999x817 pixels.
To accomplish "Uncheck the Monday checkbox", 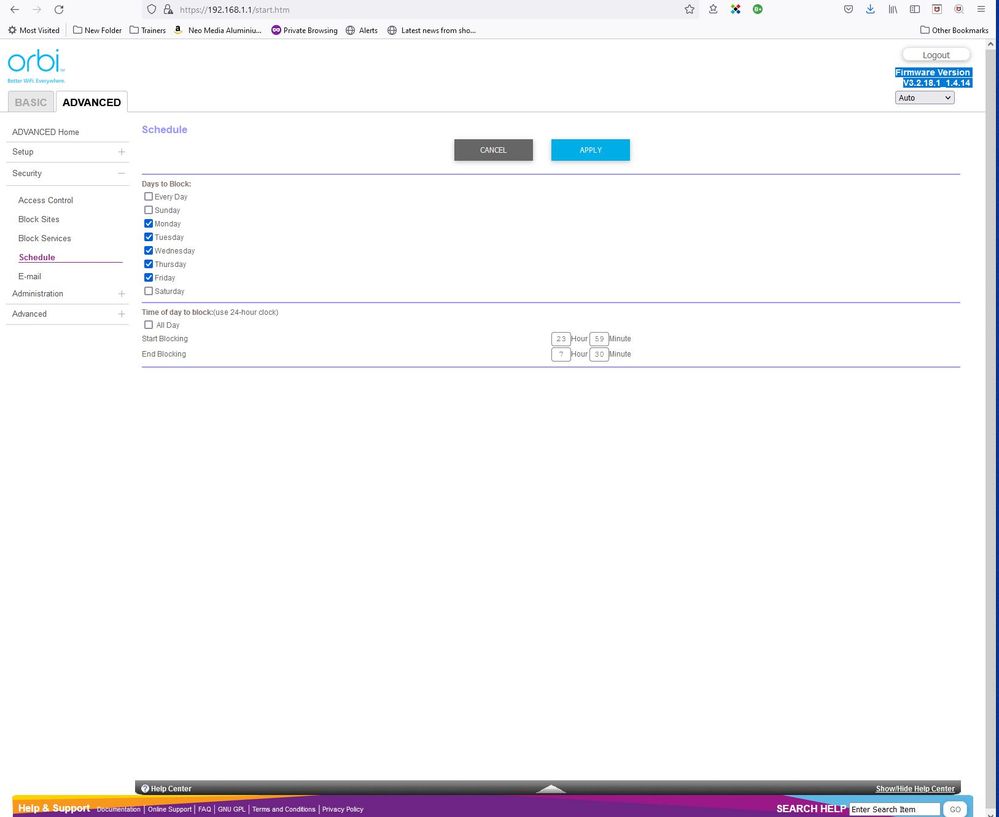I will [x=148, y=224].
